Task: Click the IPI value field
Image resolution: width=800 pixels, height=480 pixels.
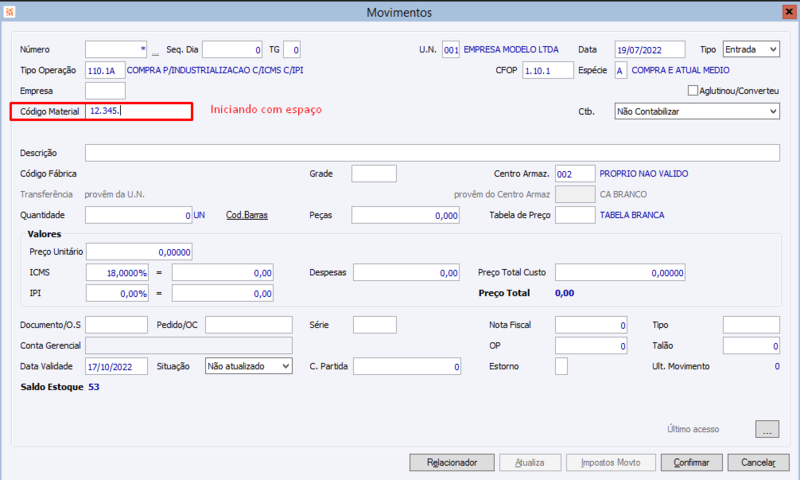Action: point(222,293)
